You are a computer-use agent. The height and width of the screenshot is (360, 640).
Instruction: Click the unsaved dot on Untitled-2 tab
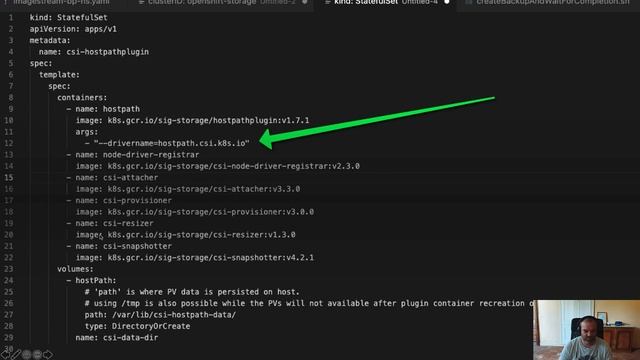coord(304,2)
